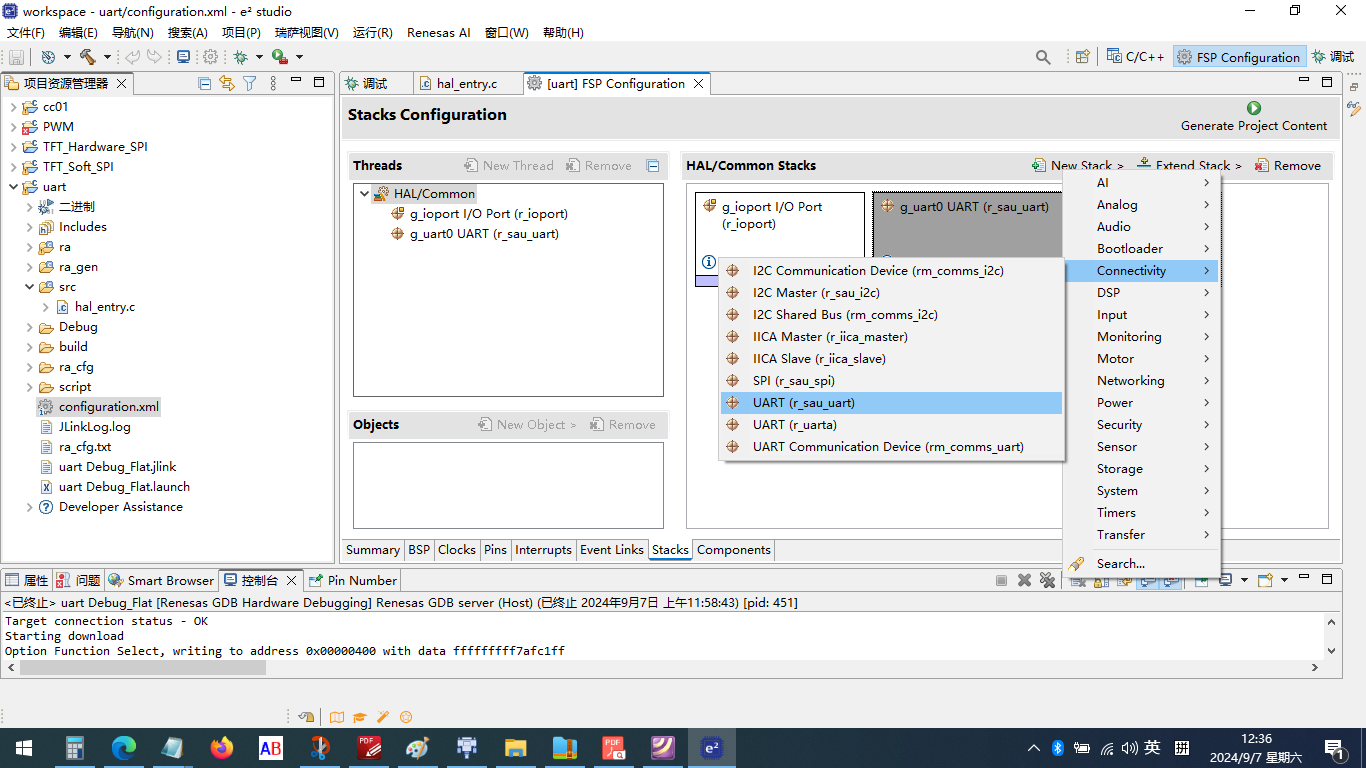Open the Open Console dropdown arrow
The image size is (1366, 768).
tap(1284, 580)
